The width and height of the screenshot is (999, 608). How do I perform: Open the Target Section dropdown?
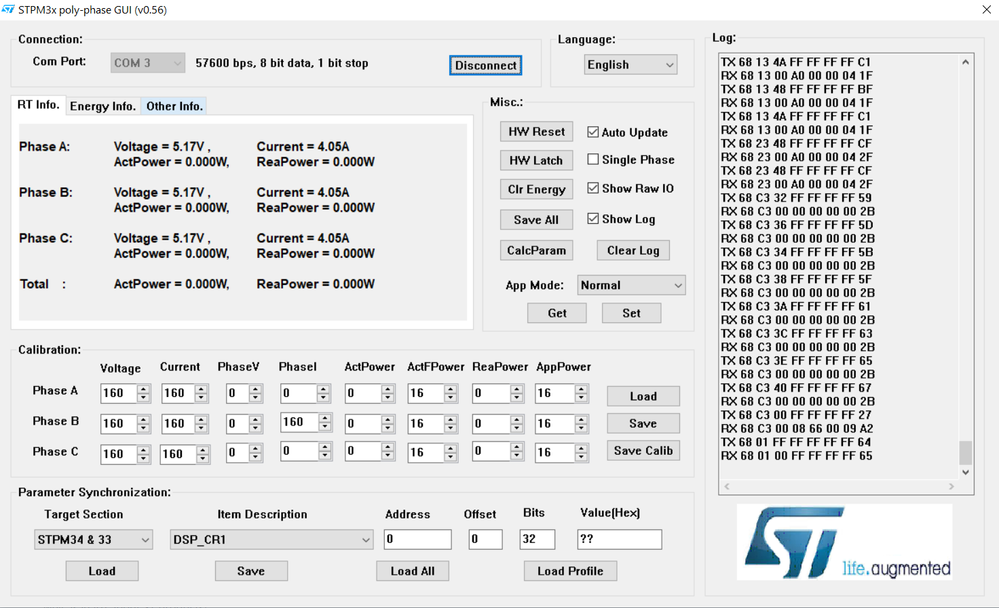click(x=93, y=540)
